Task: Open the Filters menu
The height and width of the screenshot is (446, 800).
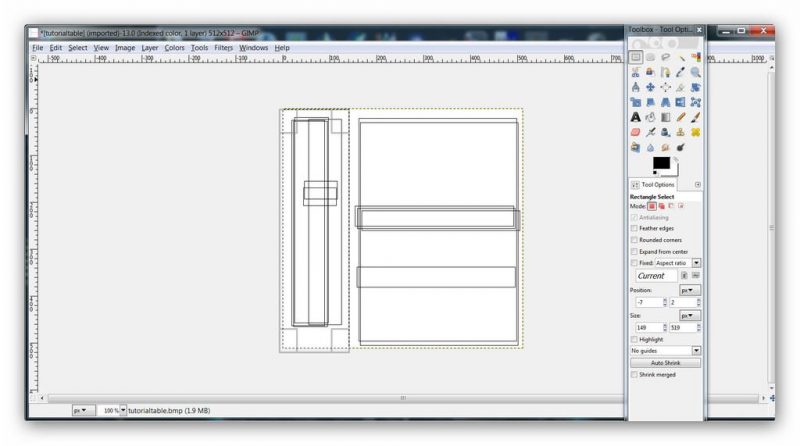Action: 223,47
